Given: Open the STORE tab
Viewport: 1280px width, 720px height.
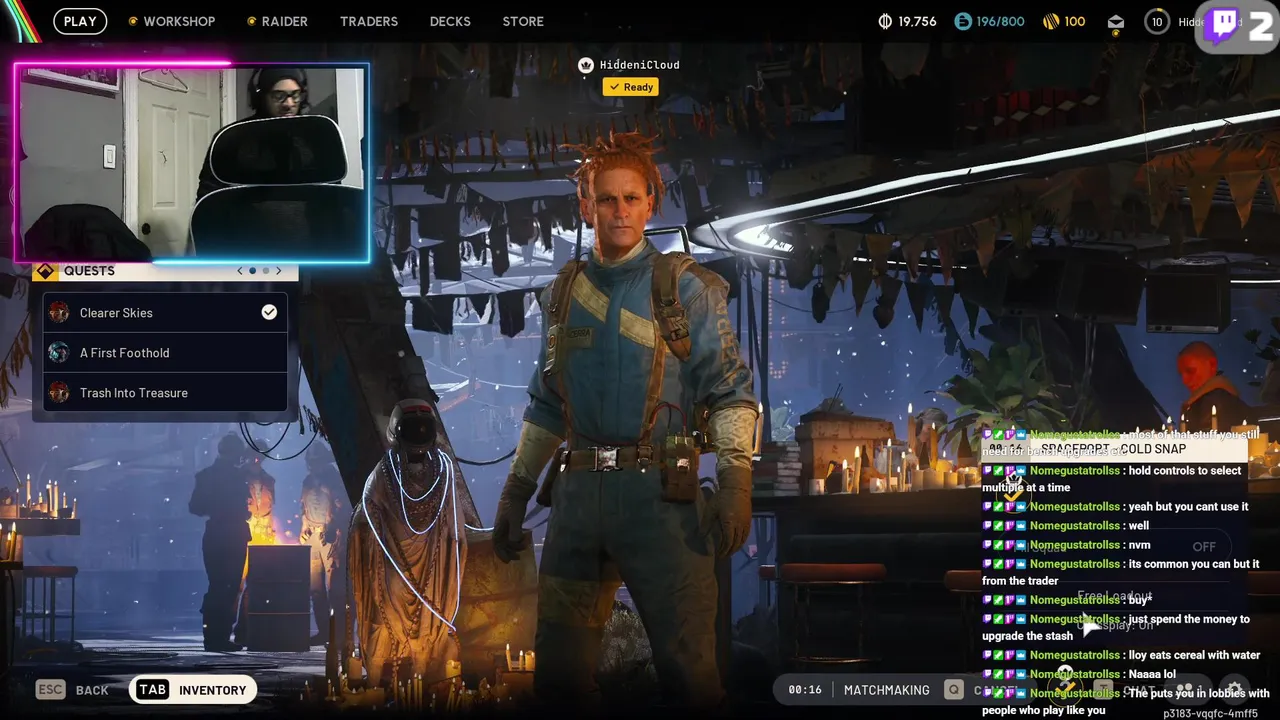Looking at the screenshot, I should pyautogui.click(x=523, y=21).
